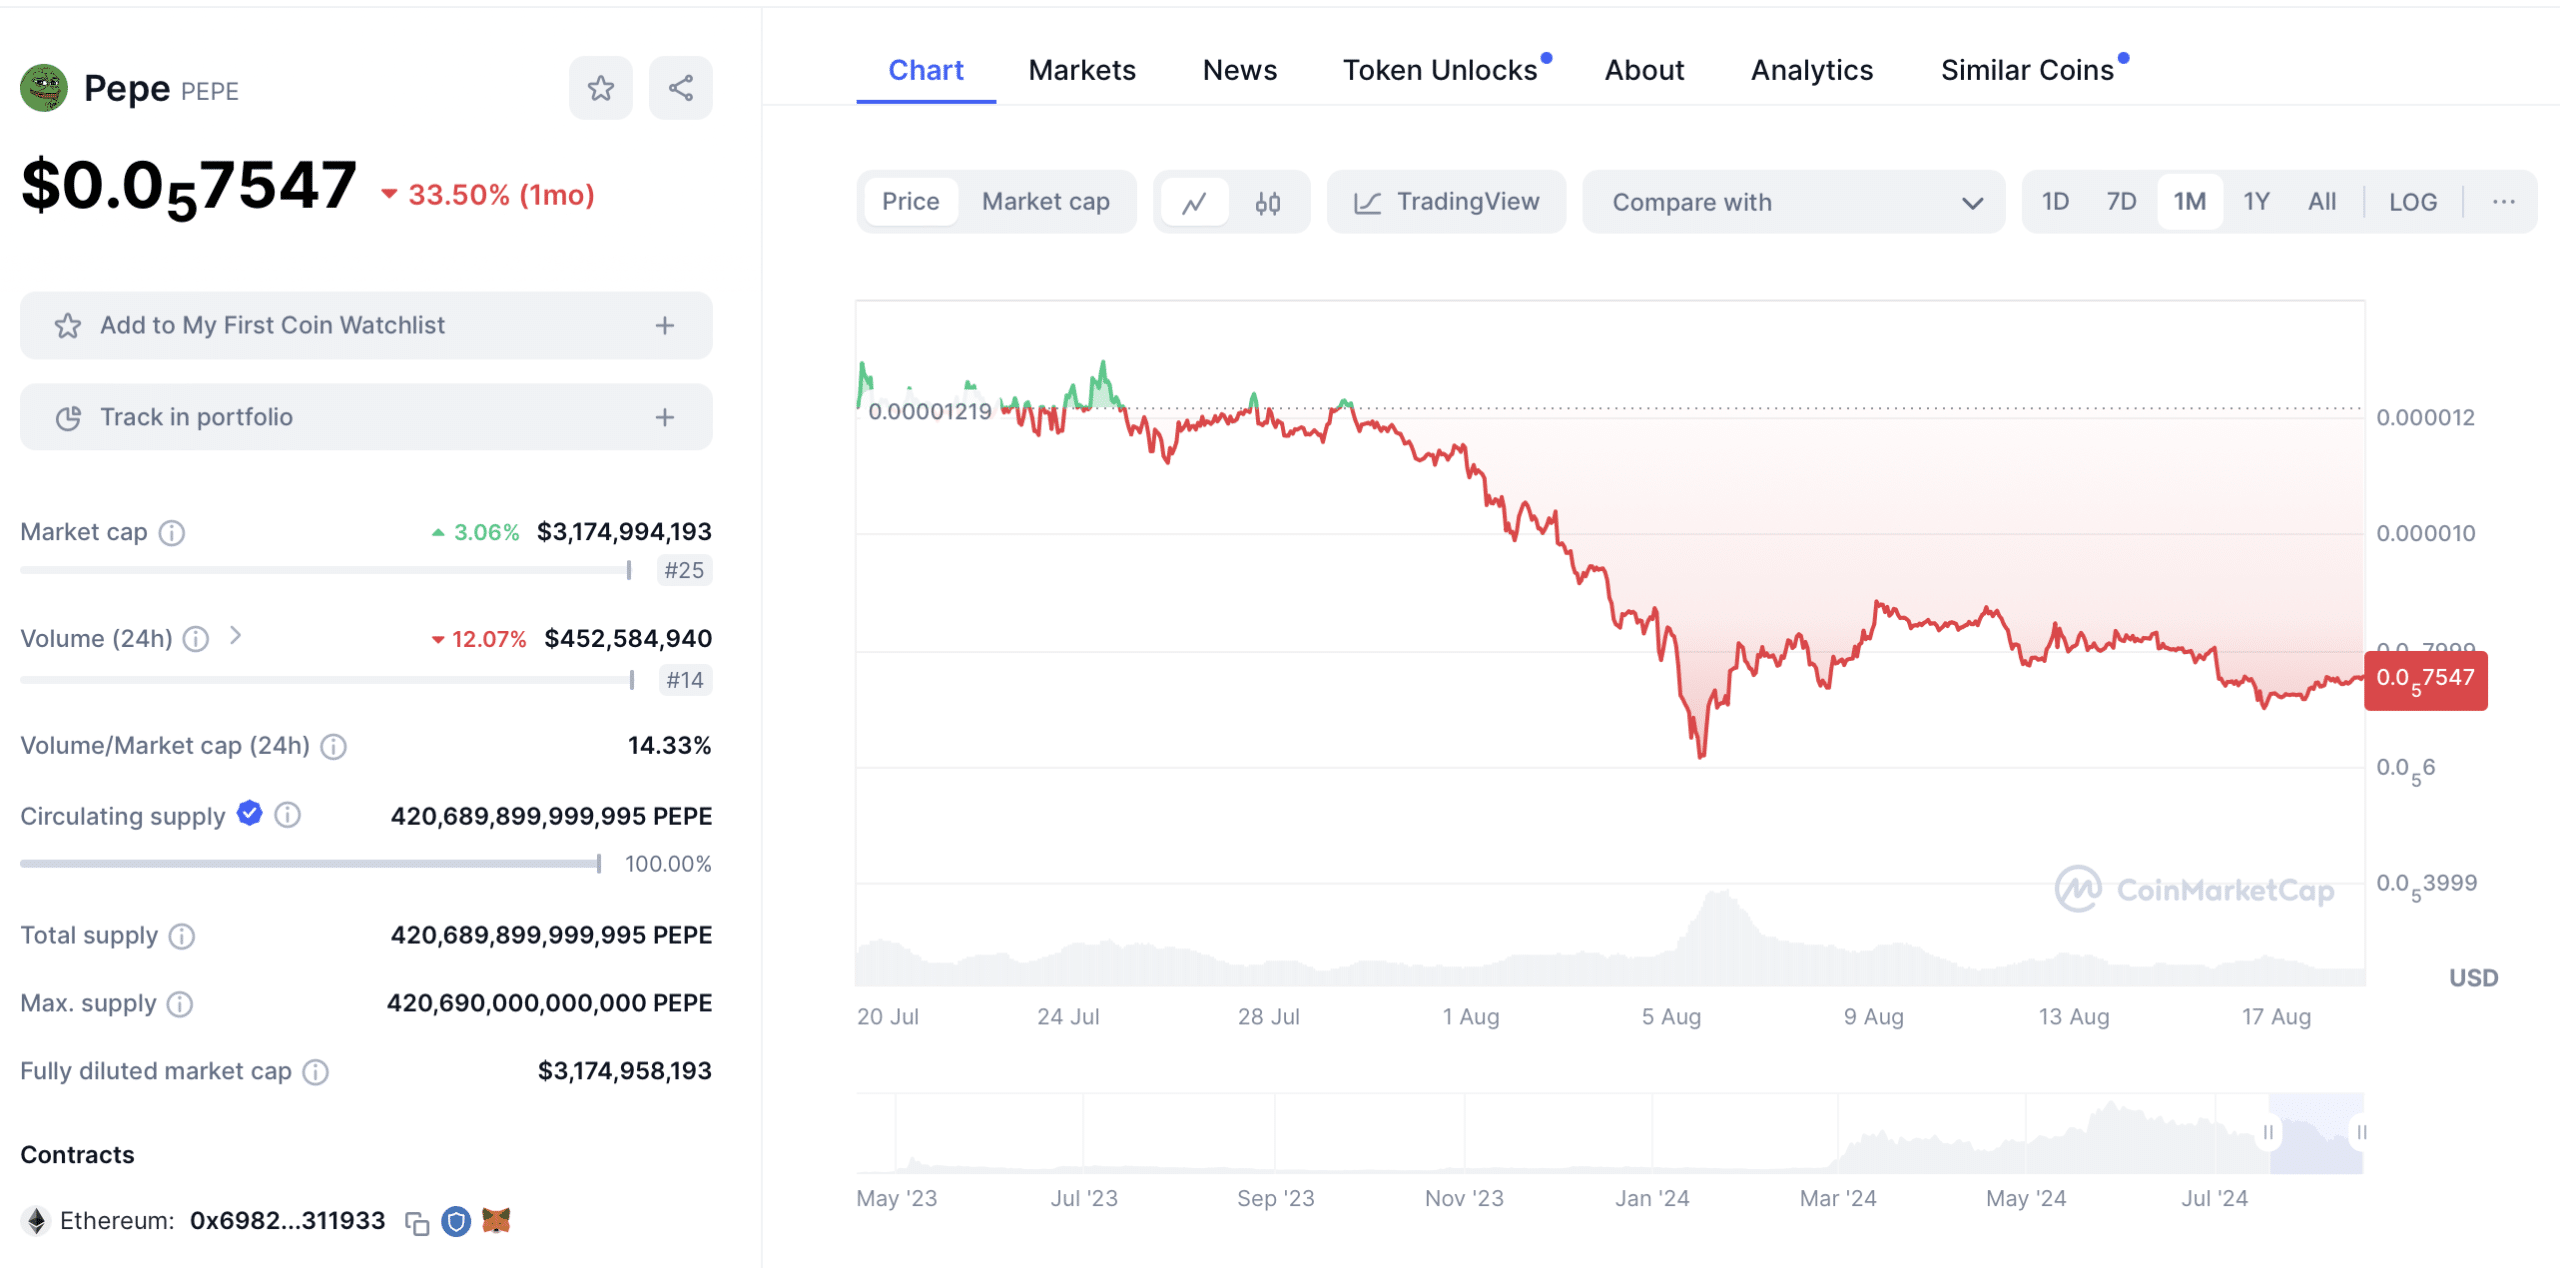Image resolution: width=2560 pixels, height=1268 pixels.
Task: Click the Fully diluted market cap info icon
Action: point(316,1072)
